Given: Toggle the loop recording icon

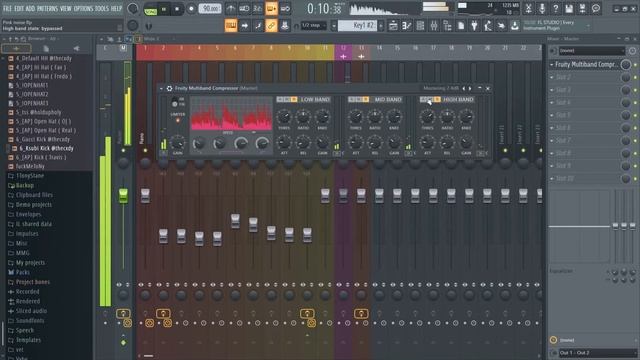Looking at the screenshot, I should coord(285,8).
